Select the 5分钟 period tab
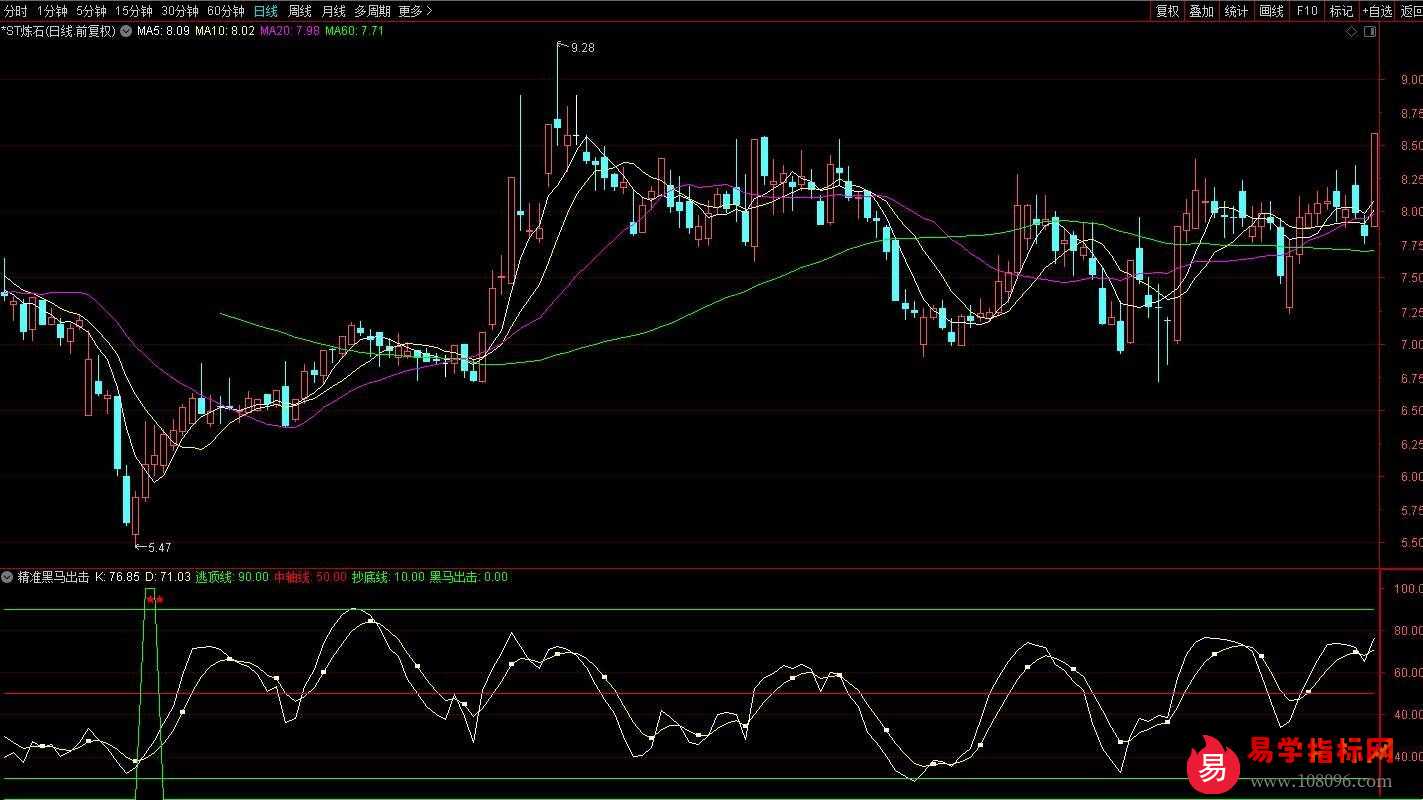 [91, 11]
